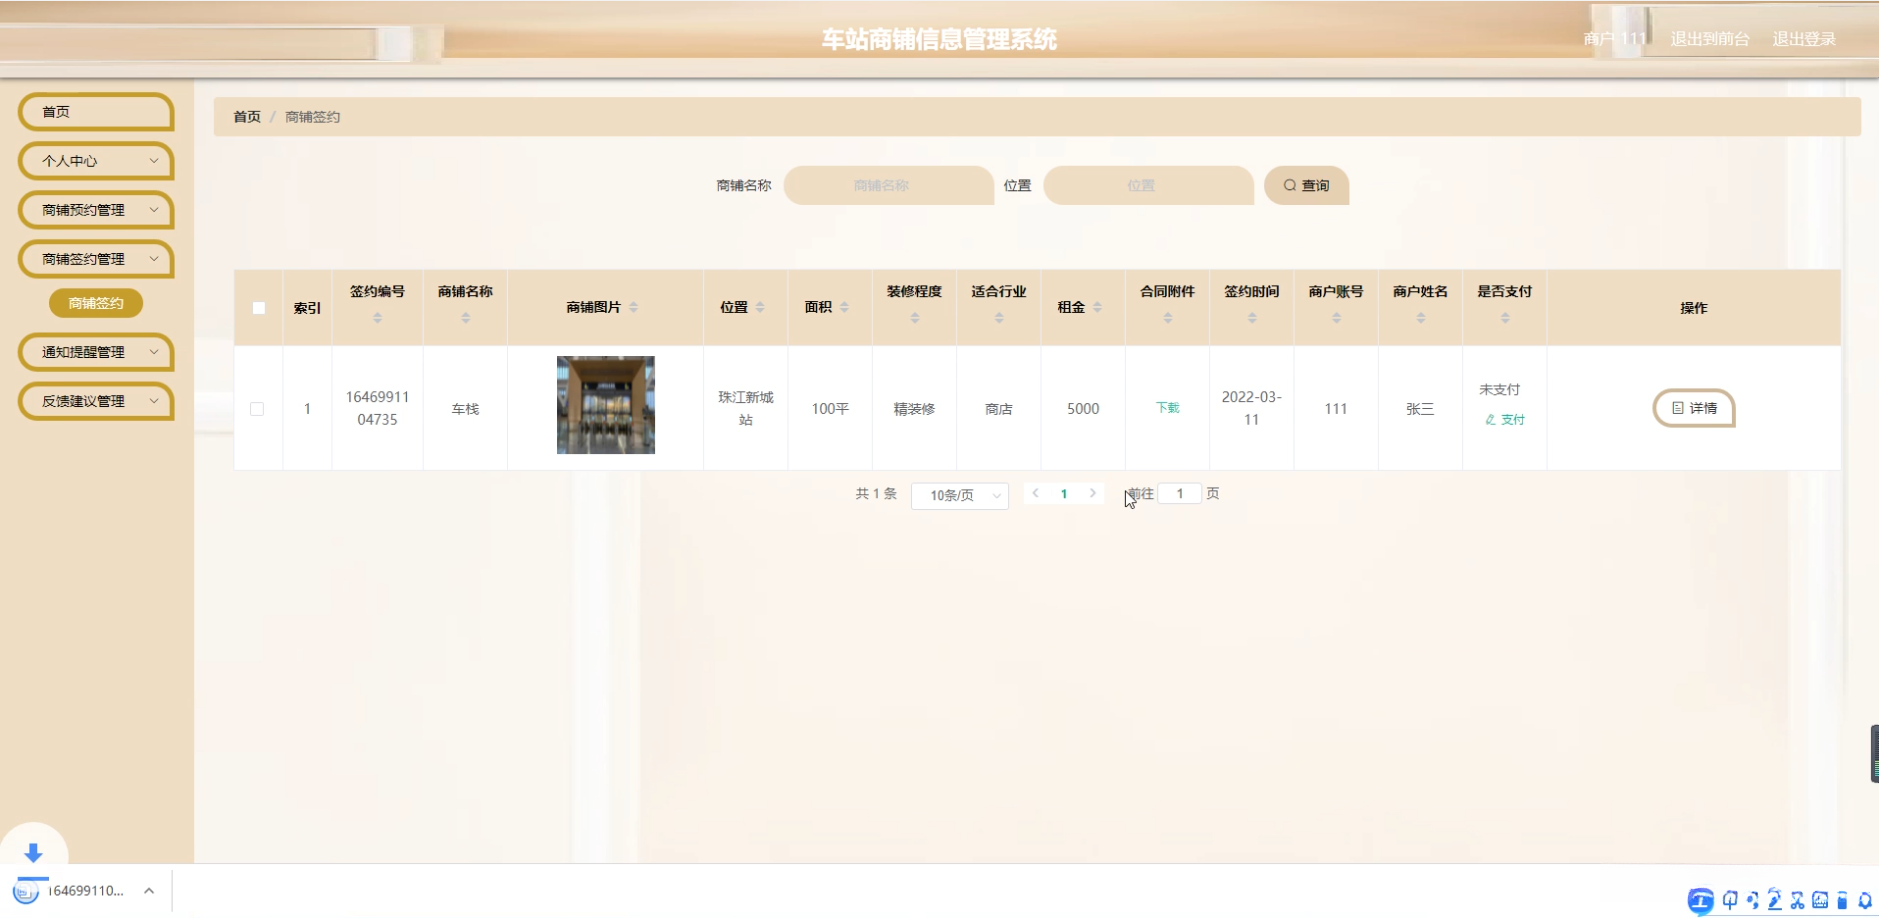Click the bell icon in IME bar
Viewport: 1879px width, 918px height.
(1865, 900)
